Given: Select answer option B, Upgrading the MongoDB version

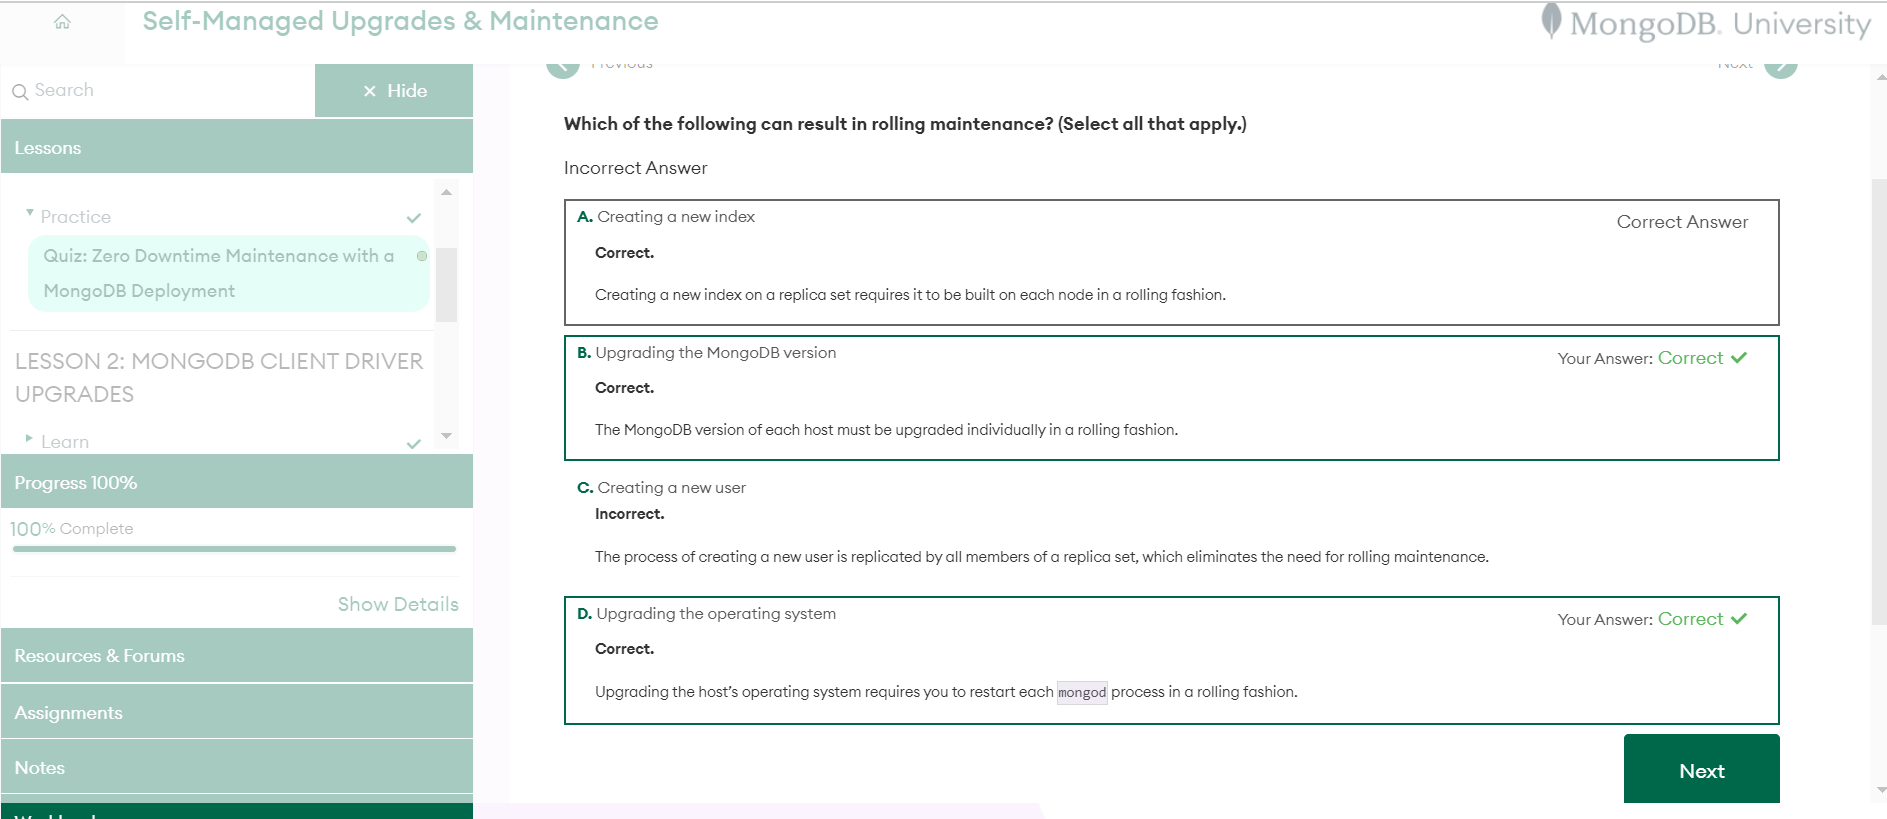Looking at the screenshot, I should 715,353.
